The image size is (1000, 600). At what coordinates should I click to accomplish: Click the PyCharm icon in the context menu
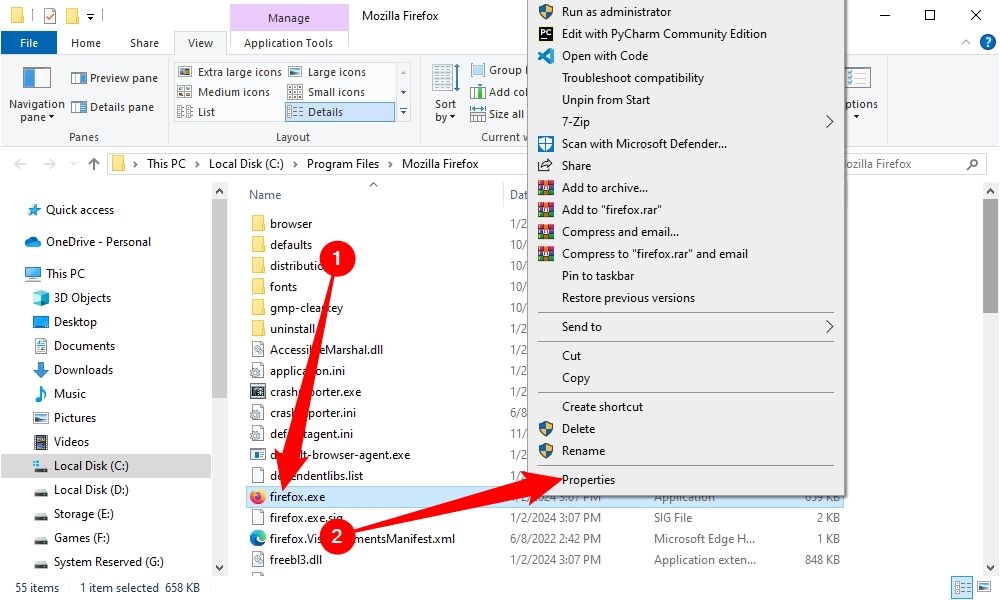tap(546, 34)
